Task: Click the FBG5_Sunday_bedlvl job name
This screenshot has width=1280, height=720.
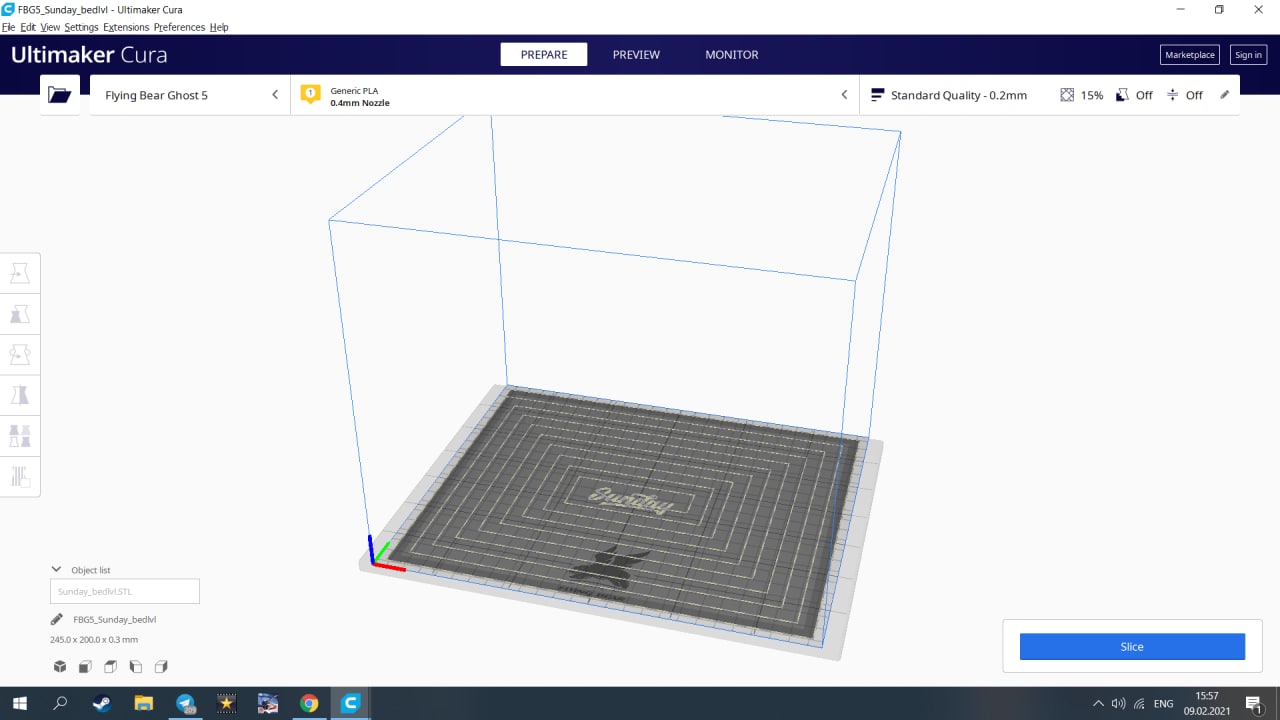Action: click(115, 619)
